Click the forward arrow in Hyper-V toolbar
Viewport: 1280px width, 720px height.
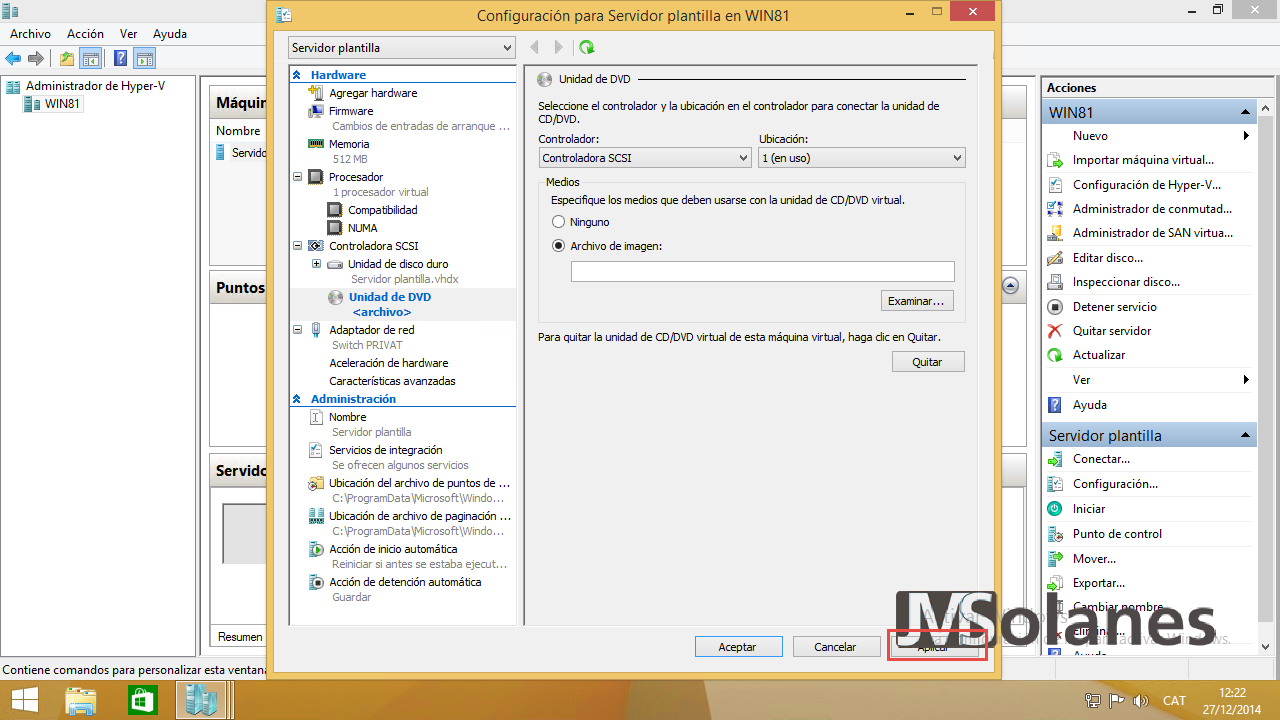pos(36,58)
